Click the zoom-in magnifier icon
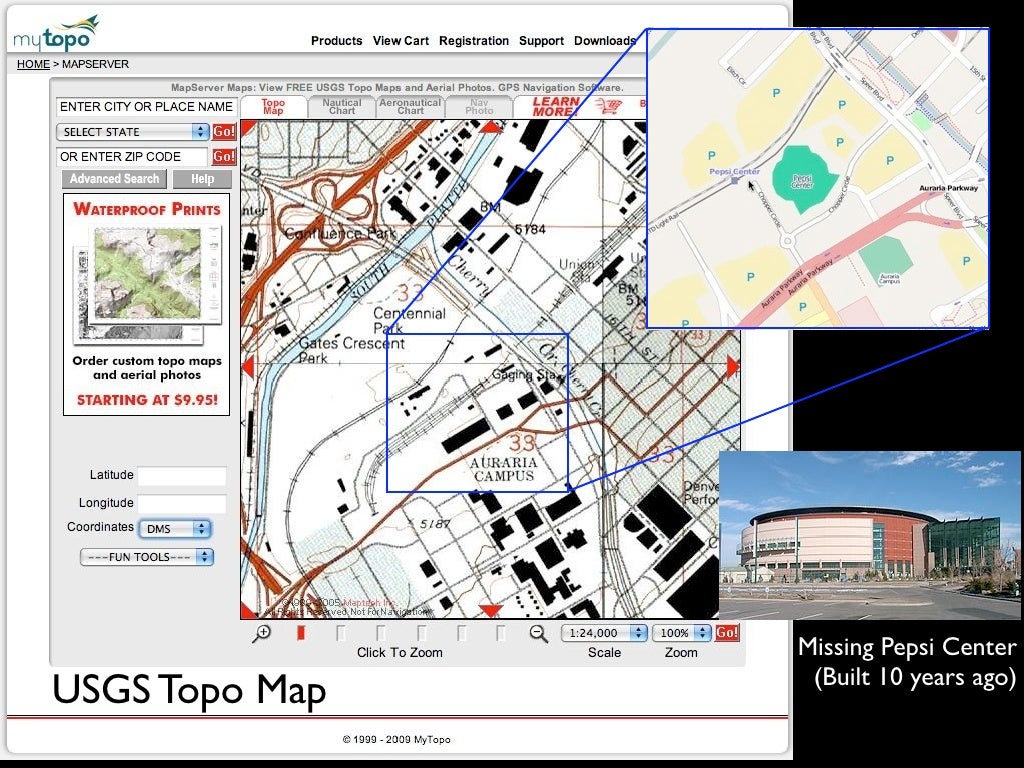 pyautogui.click(x=262, y=633)
